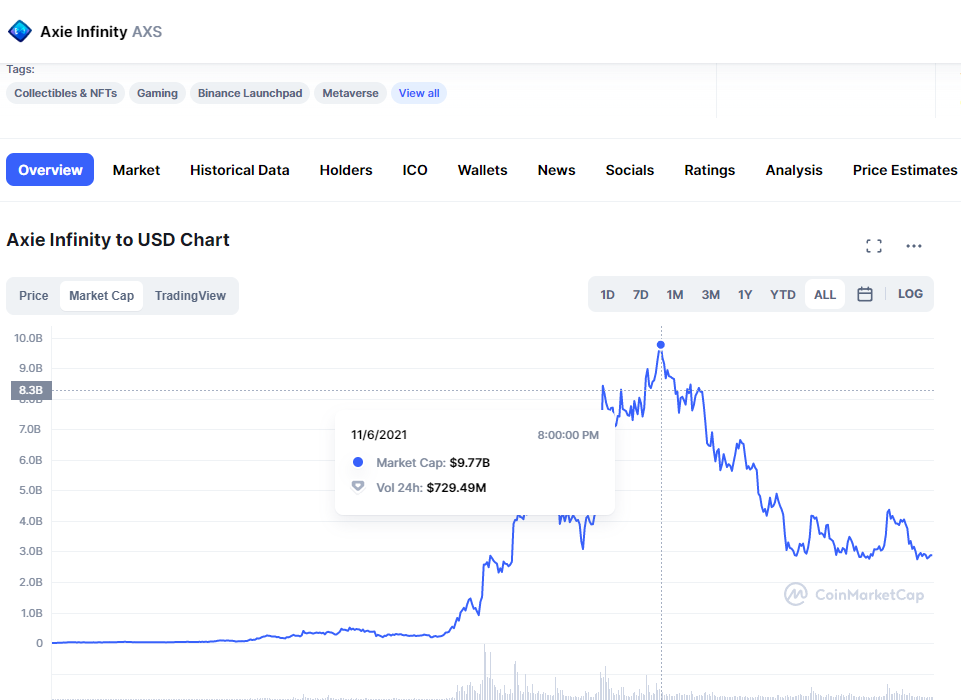Click the AXS ticker symbol text
The image size is (961, 700).
pos(147,32)
